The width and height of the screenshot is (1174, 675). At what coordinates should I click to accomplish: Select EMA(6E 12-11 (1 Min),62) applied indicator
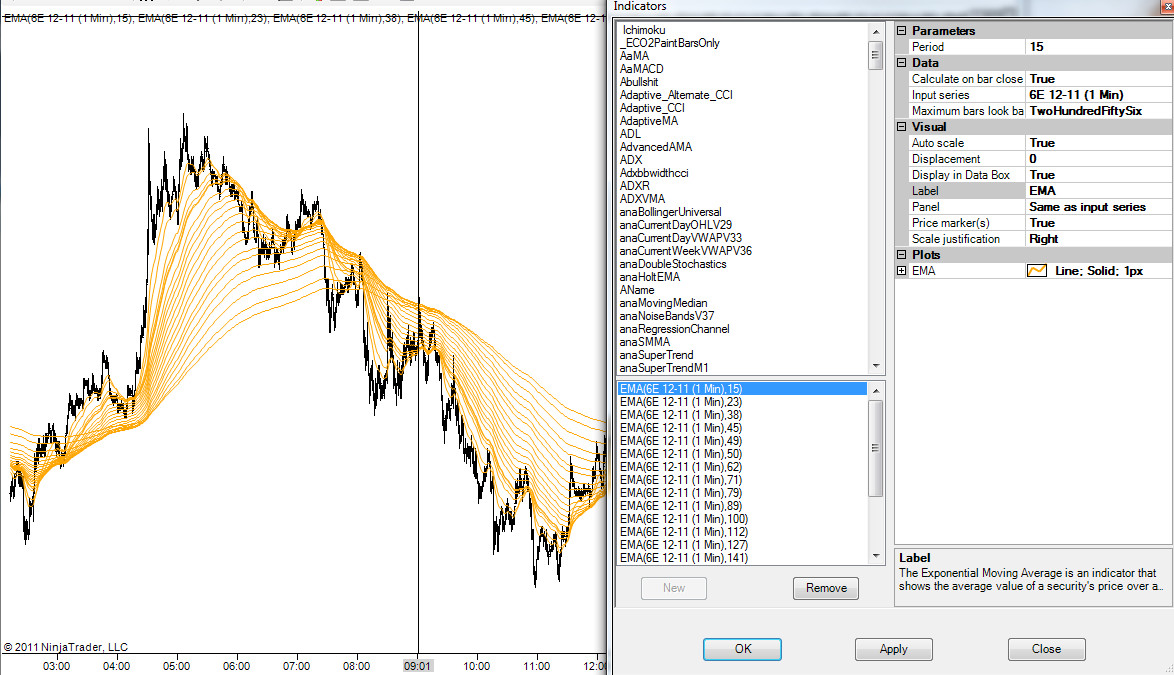(681, 467)
